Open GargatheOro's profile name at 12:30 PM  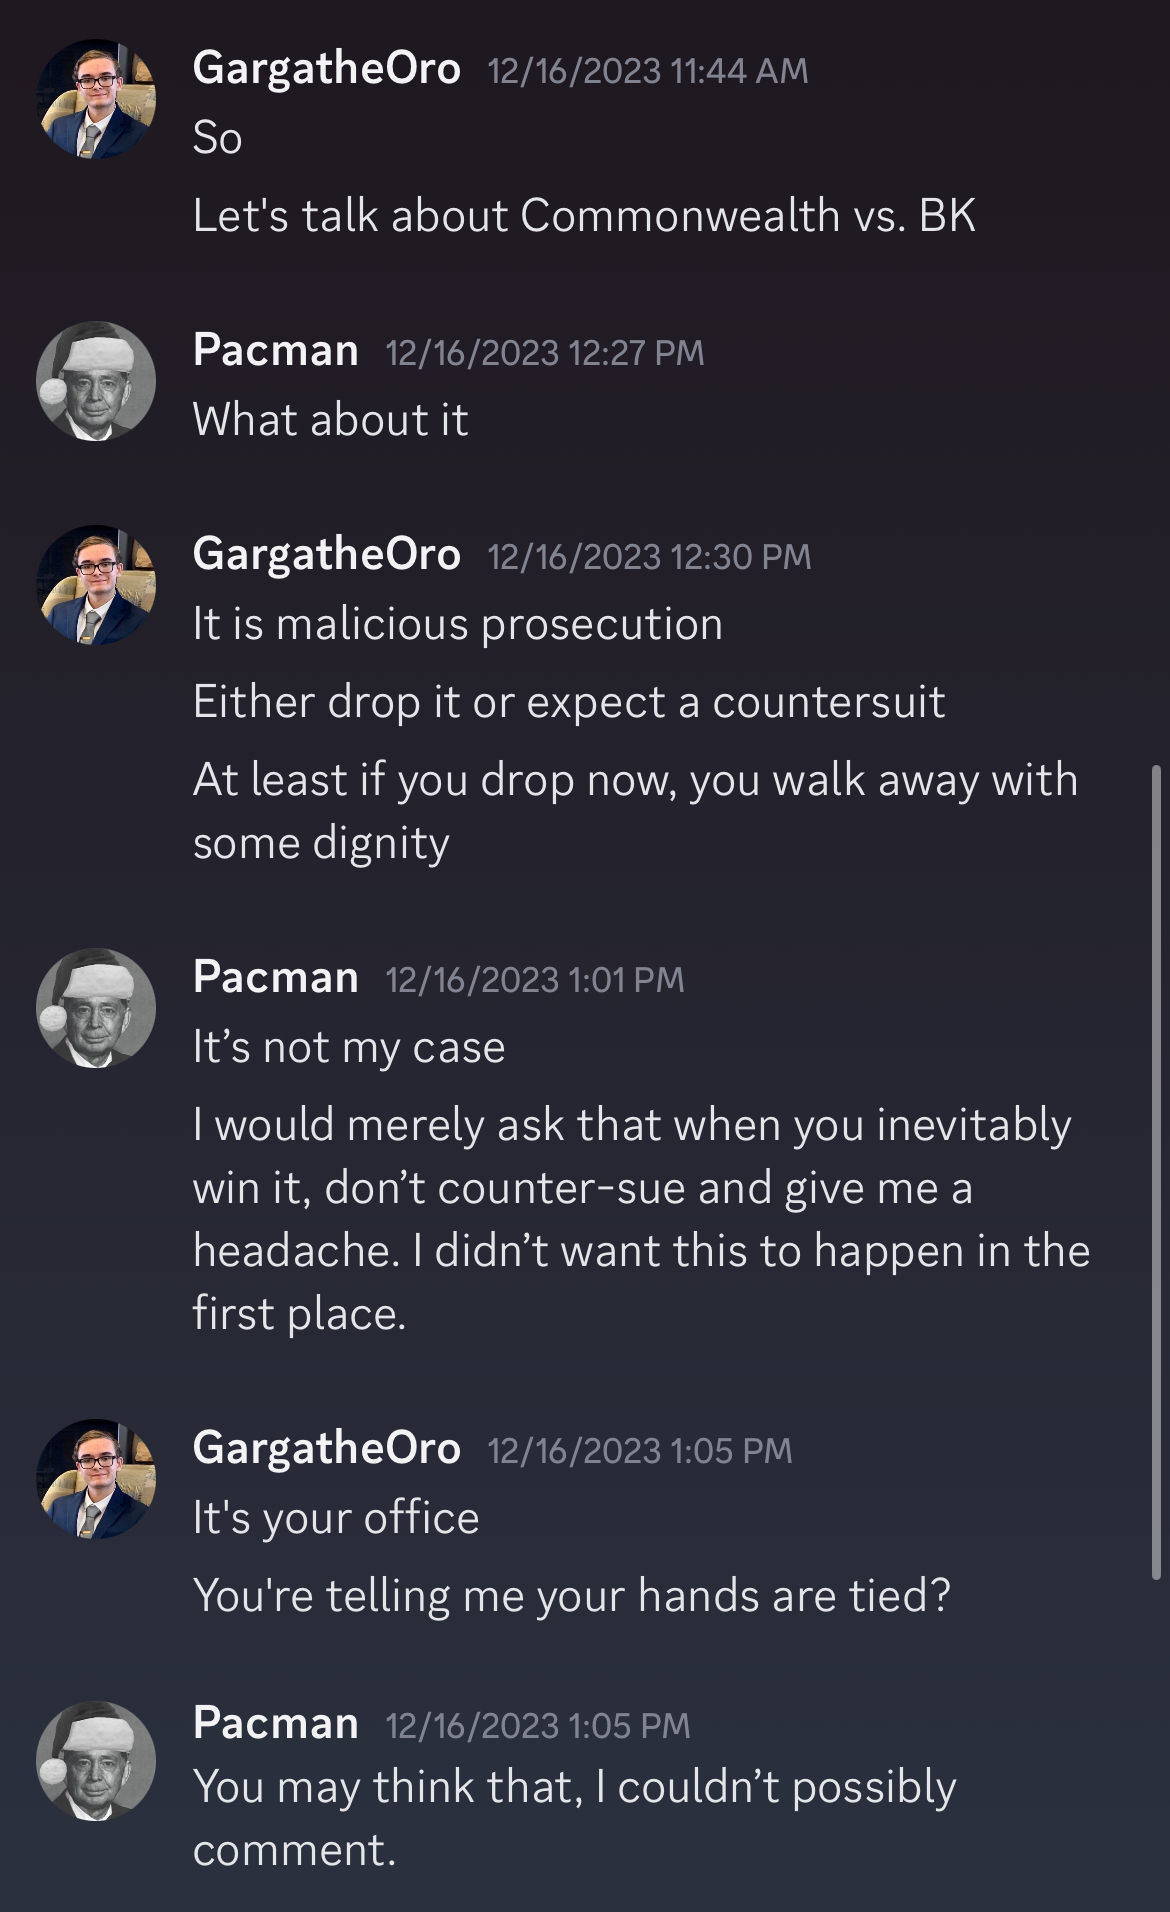(x=326, y=554)
